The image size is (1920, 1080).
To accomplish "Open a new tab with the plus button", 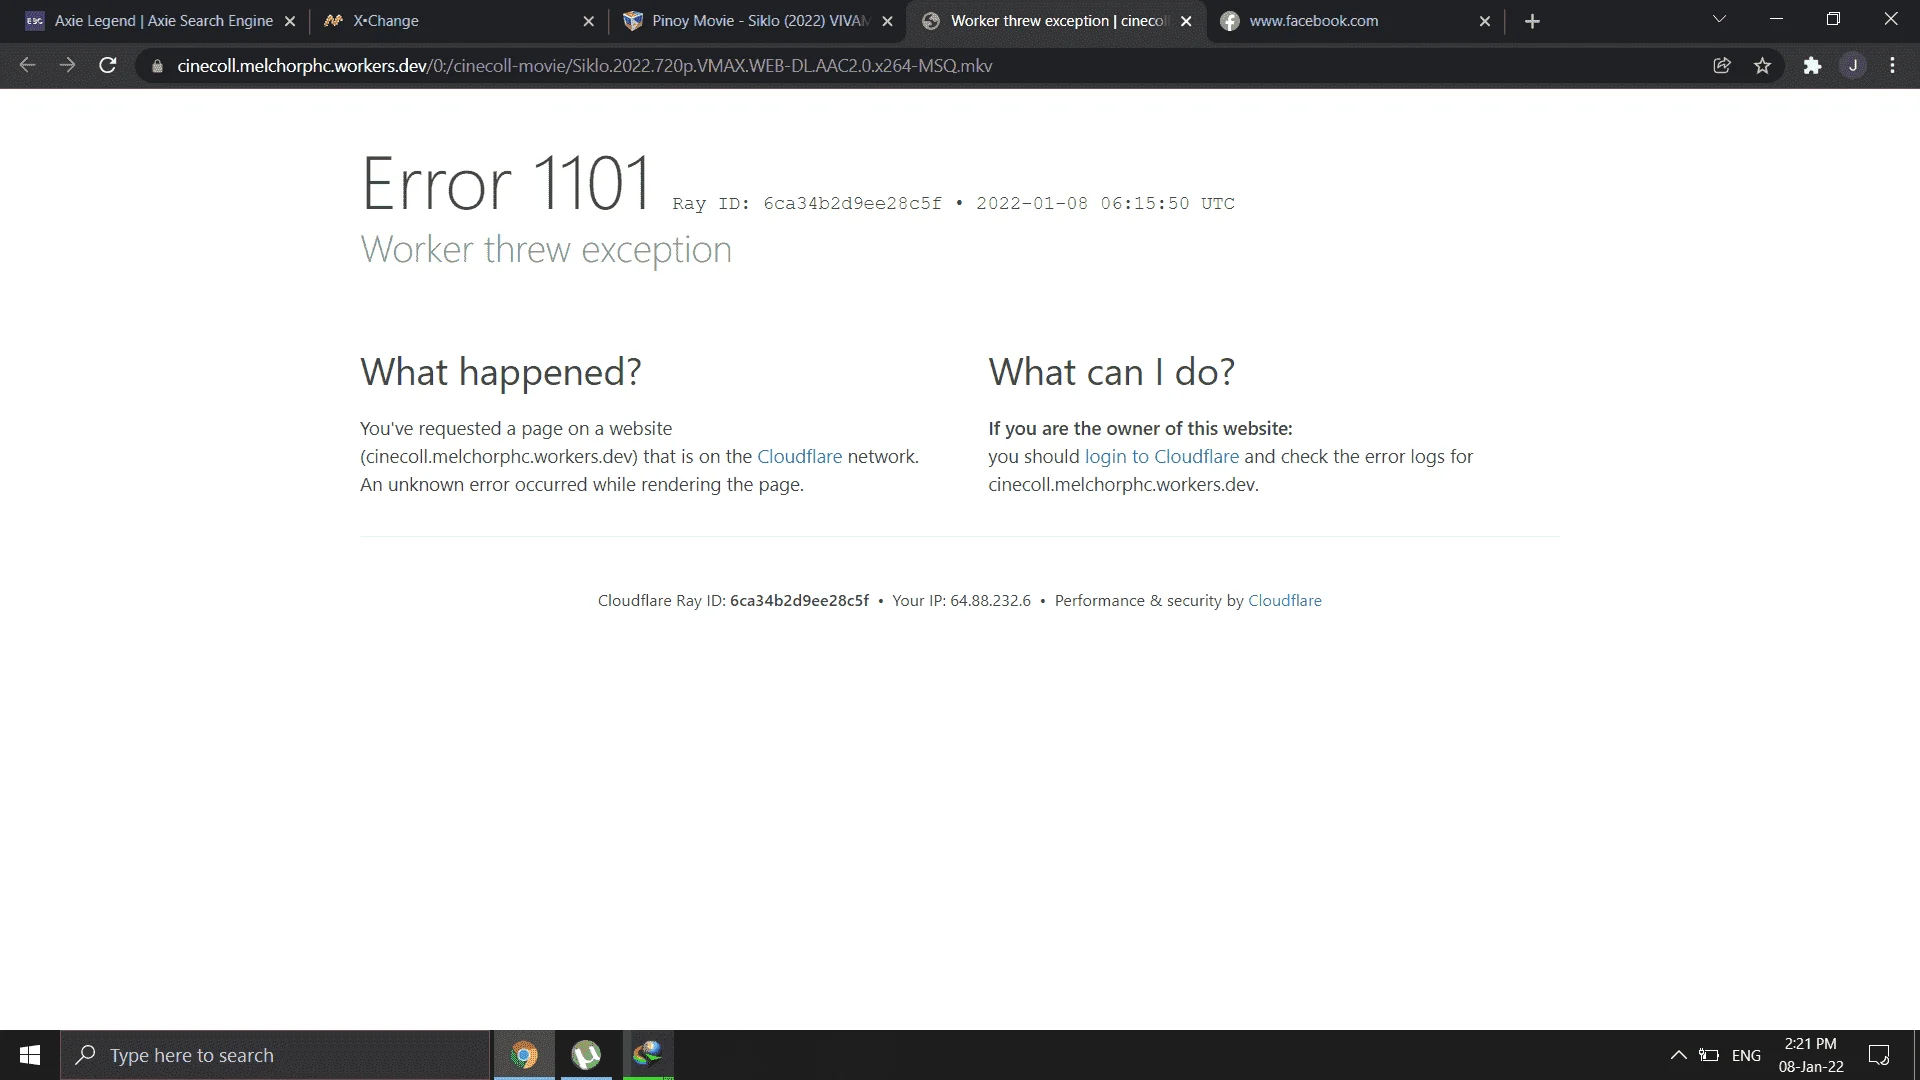I will click(1532, 21).
